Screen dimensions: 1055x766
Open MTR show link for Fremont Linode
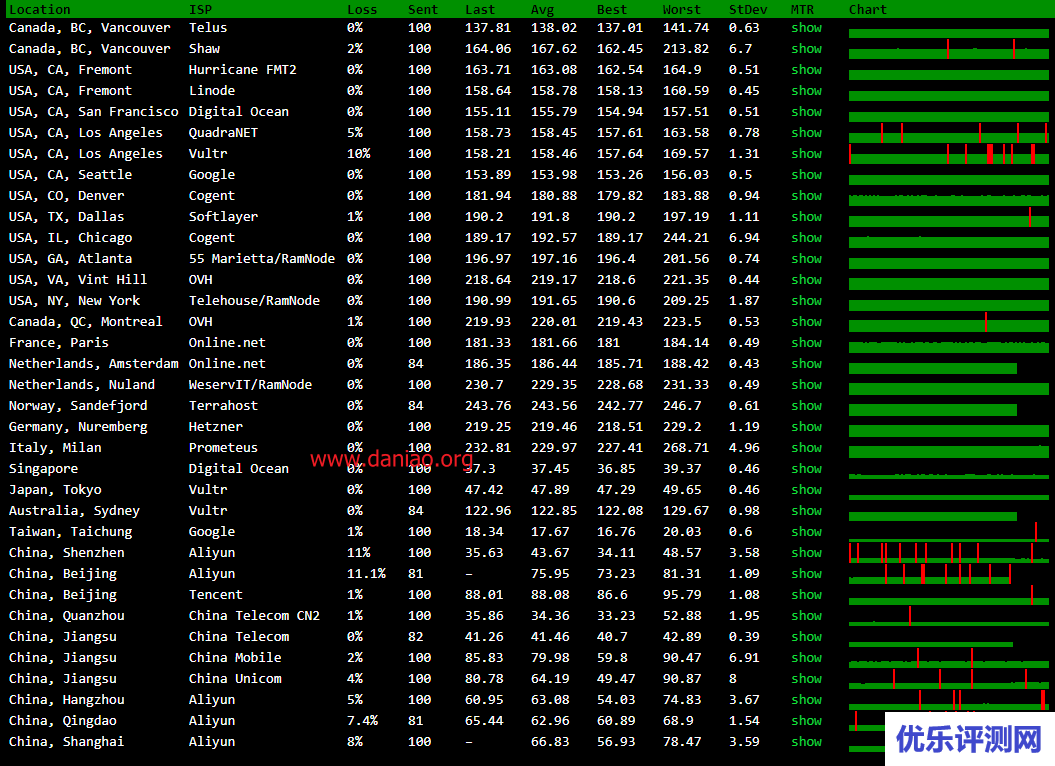pos(806,90)
